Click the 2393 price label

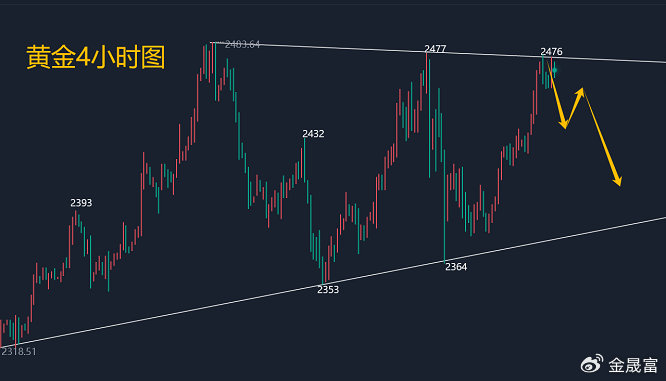click(81, 203)
